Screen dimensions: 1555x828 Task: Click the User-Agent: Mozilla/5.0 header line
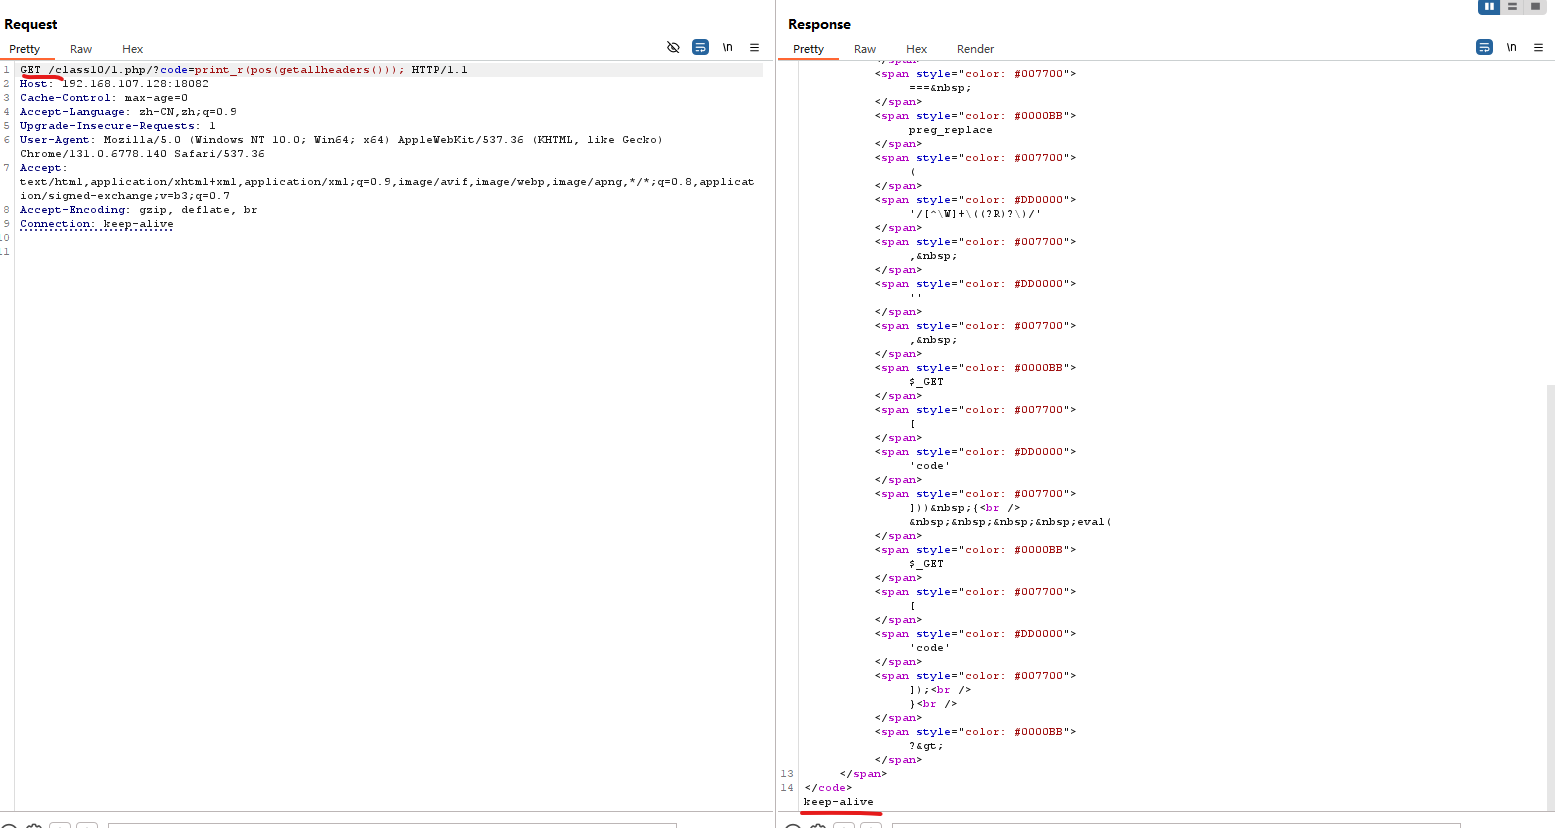click(341, 140)
